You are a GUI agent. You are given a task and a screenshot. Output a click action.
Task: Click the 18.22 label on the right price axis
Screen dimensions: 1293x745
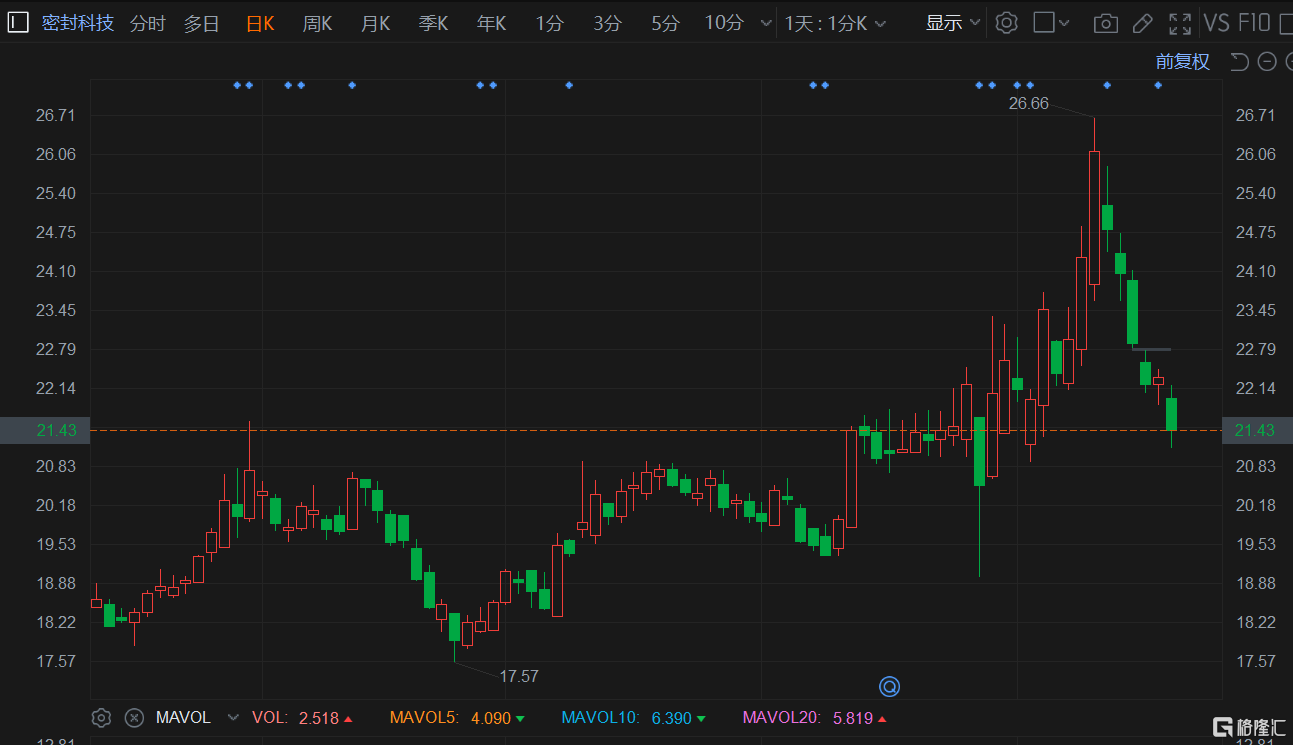point(1256,622)
